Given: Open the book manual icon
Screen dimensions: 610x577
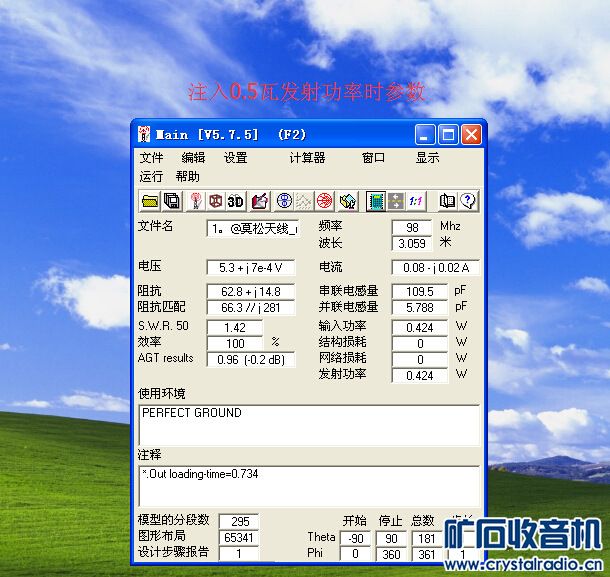Looking at the screenshot, I should (447, 201).
